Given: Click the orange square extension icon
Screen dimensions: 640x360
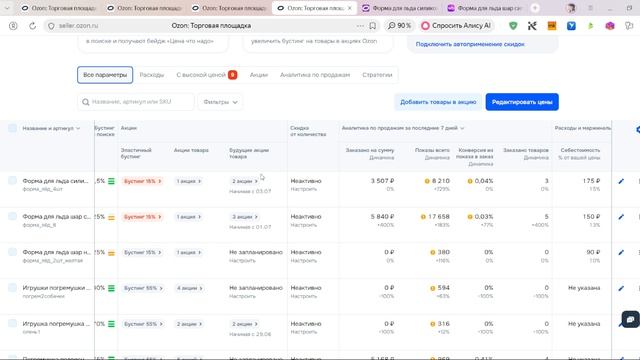Looking at the screenshot, I should [x=552, y=26].
